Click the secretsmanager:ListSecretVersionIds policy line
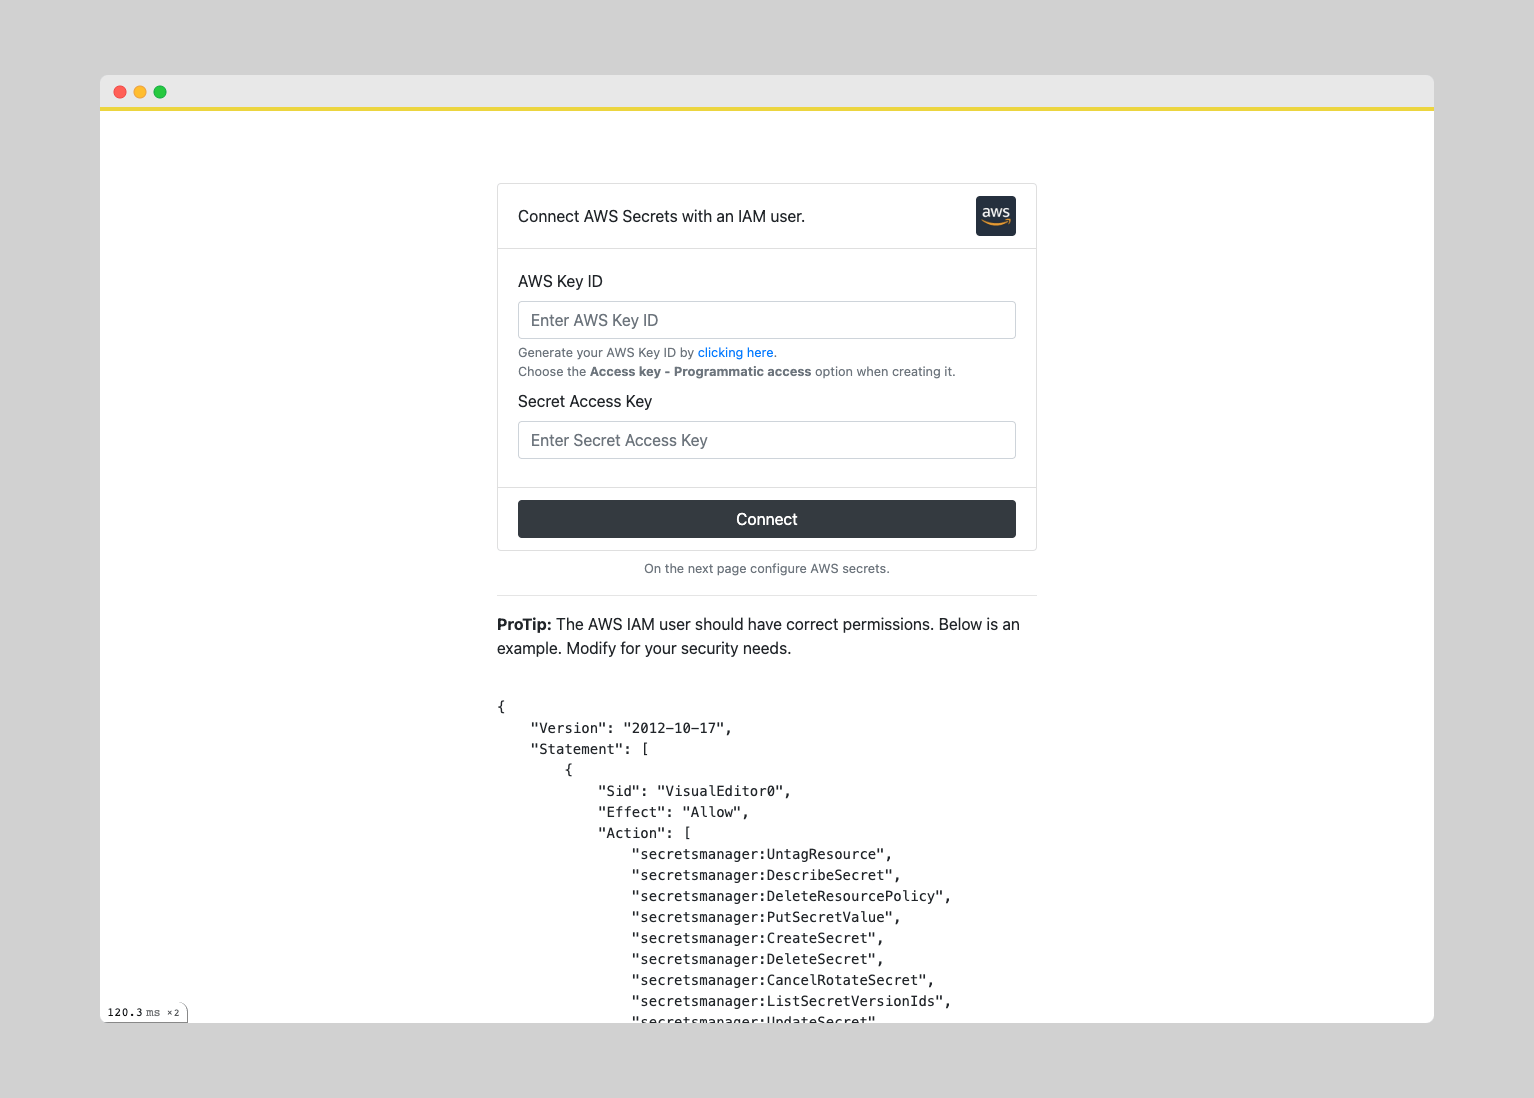This screenshot has height=1098, width=1534. pyautogui.click(x=791, y=1001)
